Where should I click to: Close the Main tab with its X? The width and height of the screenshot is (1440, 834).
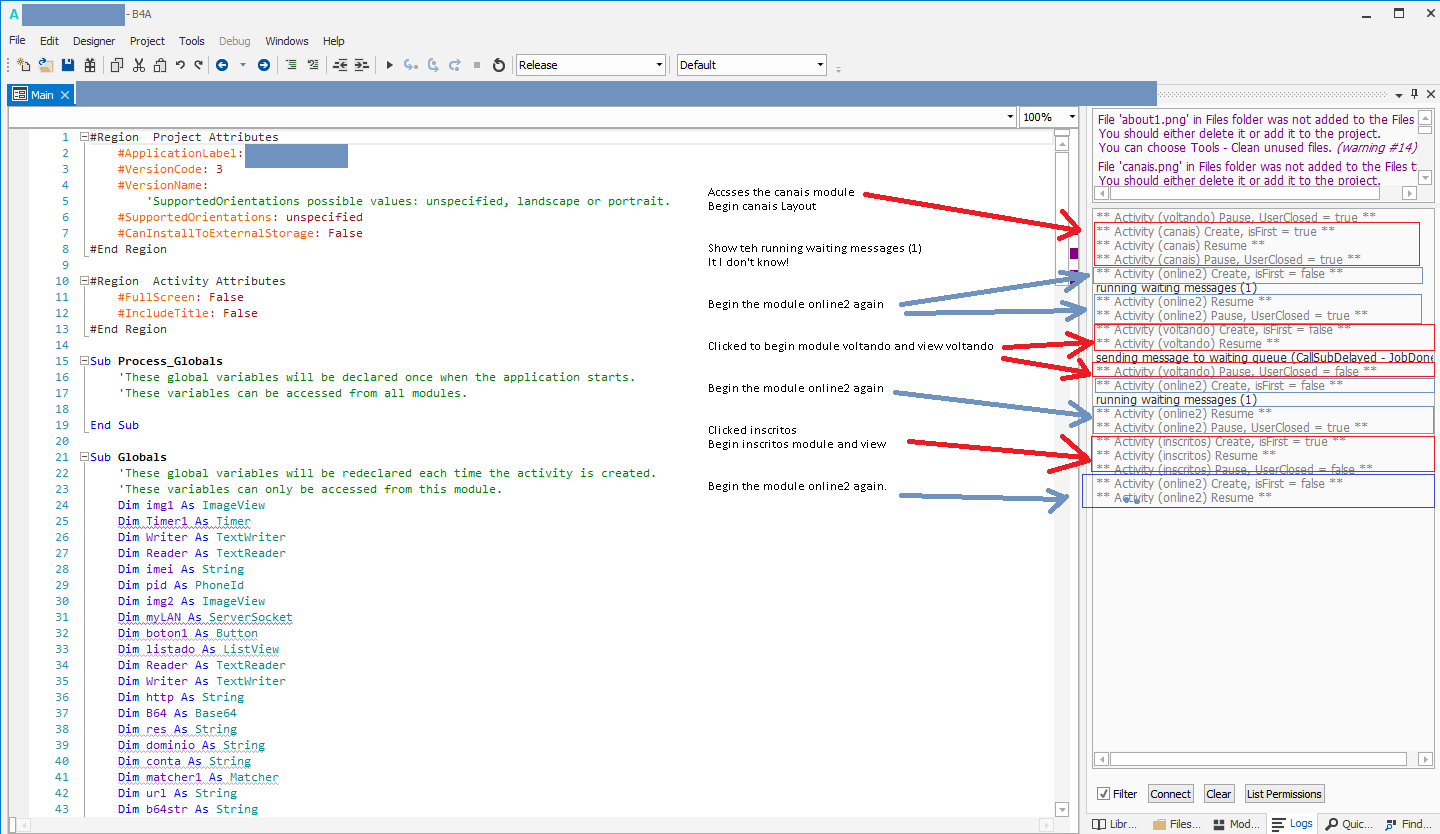click(x=65, y=95)
